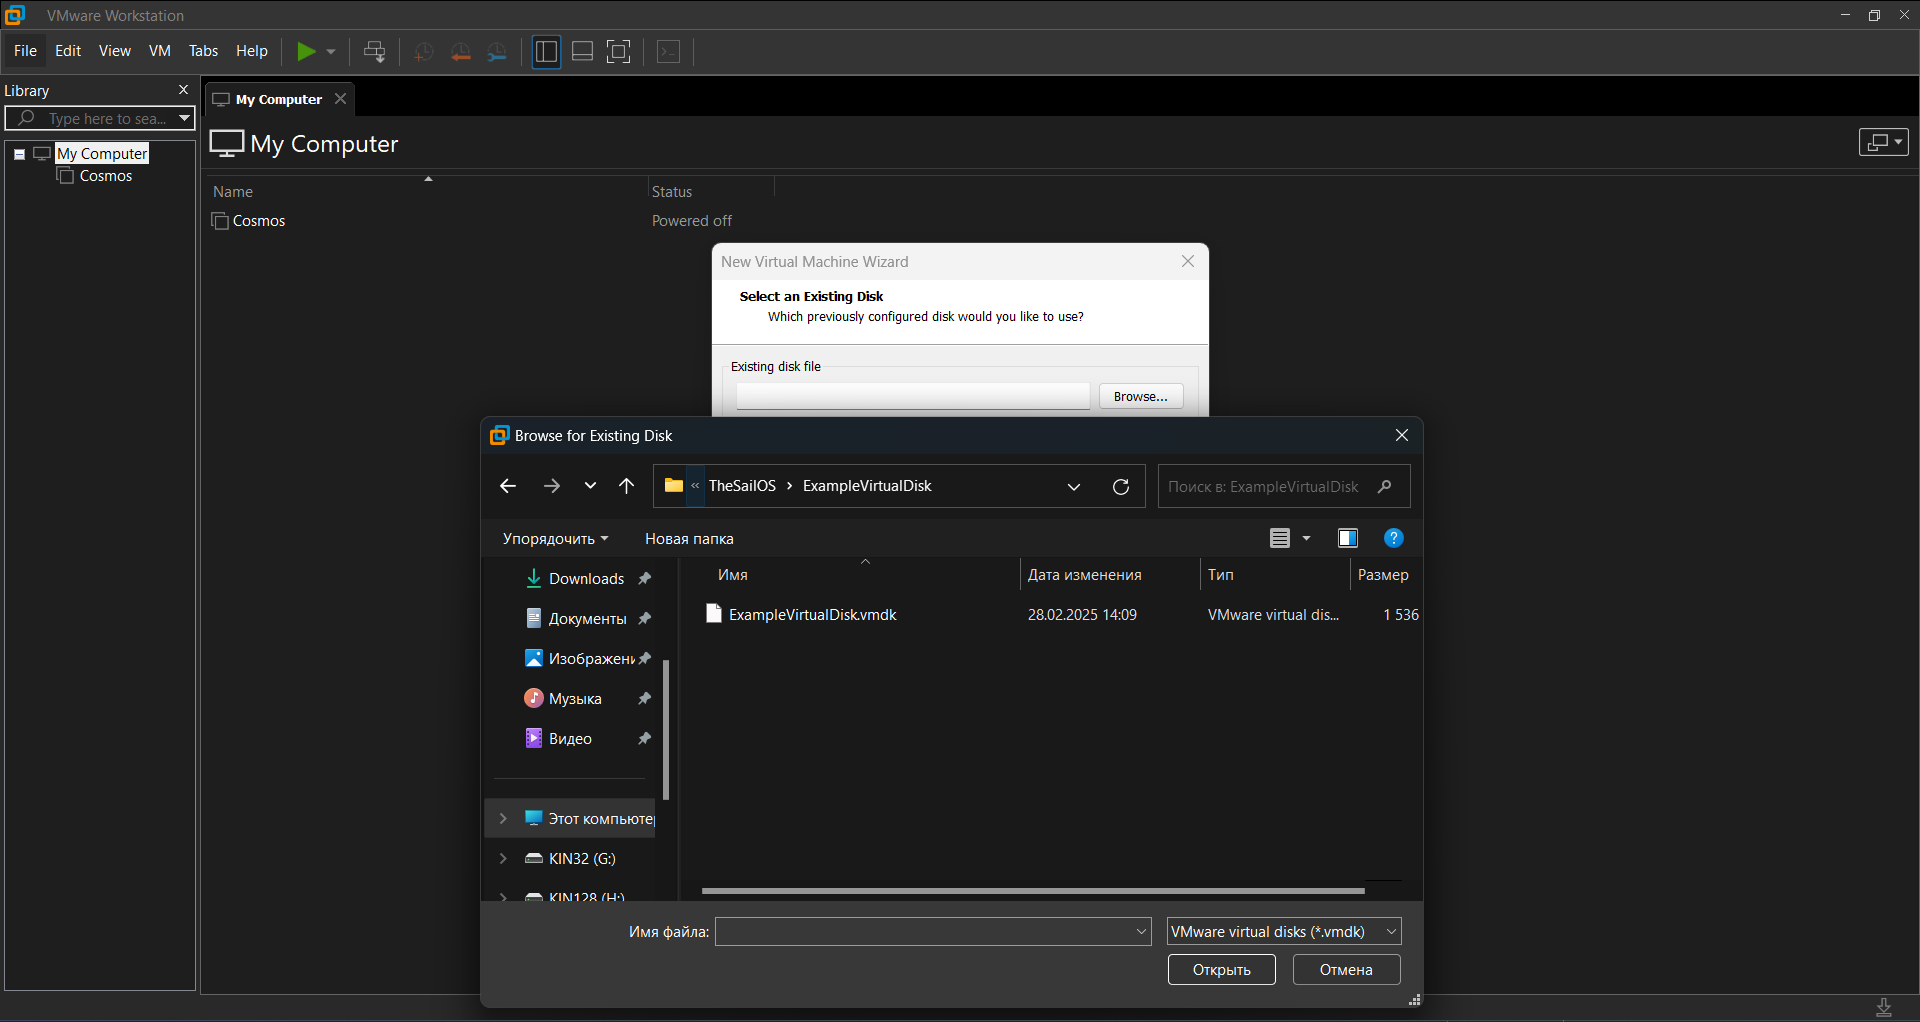Open the view options dropdown arrow
The image size is (1920, 1022).
[x=1306, y=539]
